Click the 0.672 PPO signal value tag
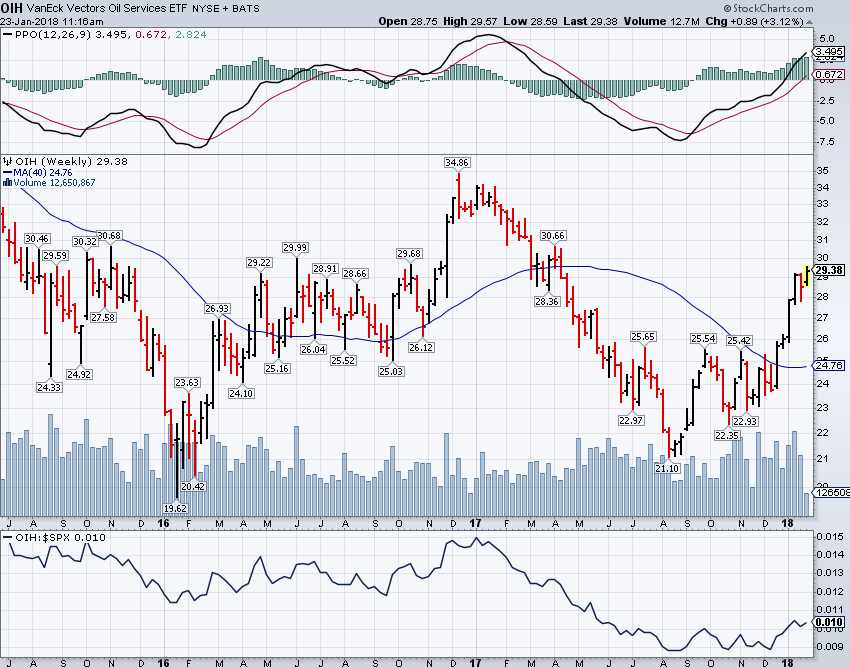The width and height of the screenshot is (850, 668). [830, 75]
